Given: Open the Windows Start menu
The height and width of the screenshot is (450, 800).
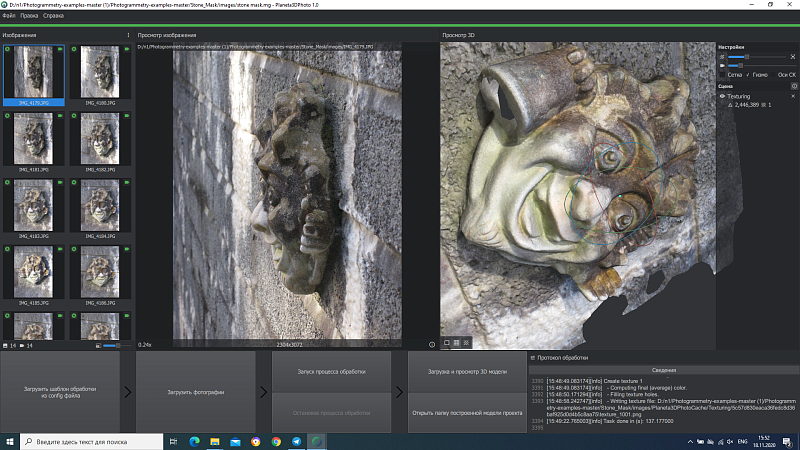Looking at the screenshot, I should coord(10,441).
